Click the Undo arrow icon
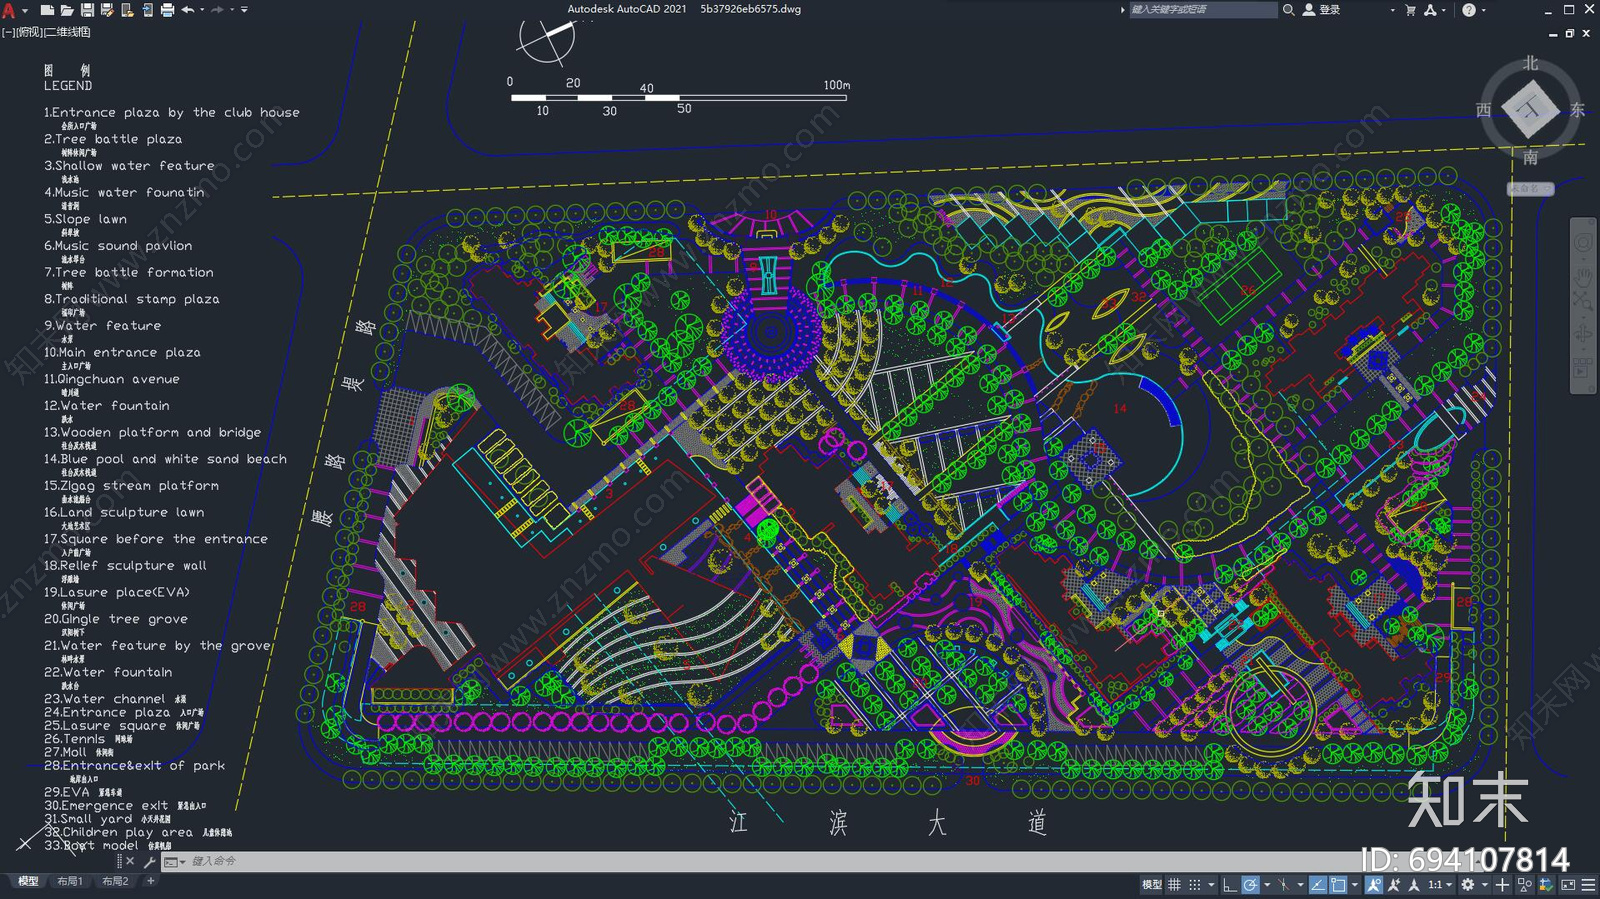 (x=187, y=10)
